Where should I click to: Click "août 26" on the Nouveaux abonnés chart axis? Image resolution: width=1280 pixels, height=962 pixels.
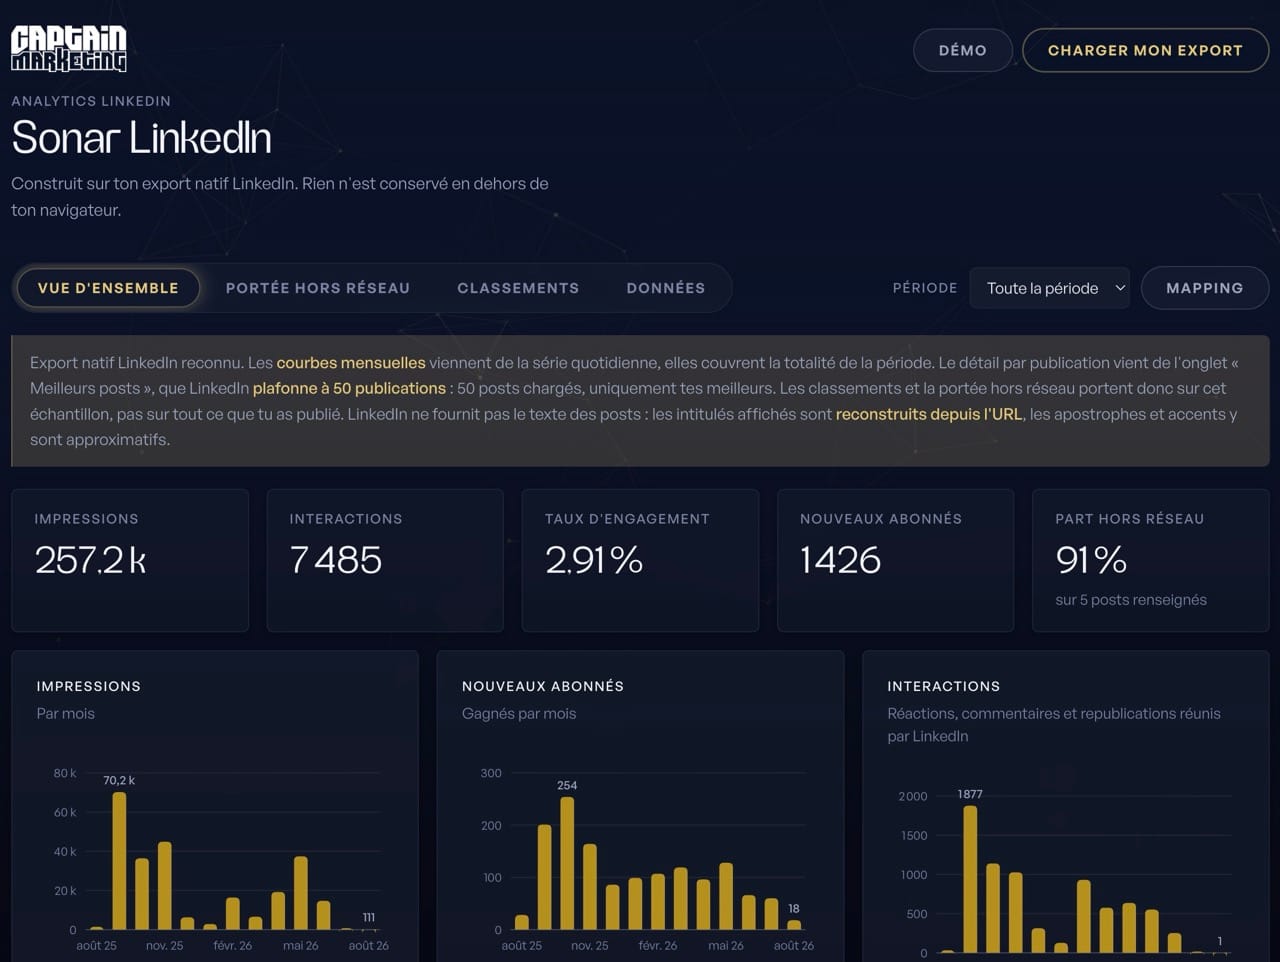click(x=794, y=945)
